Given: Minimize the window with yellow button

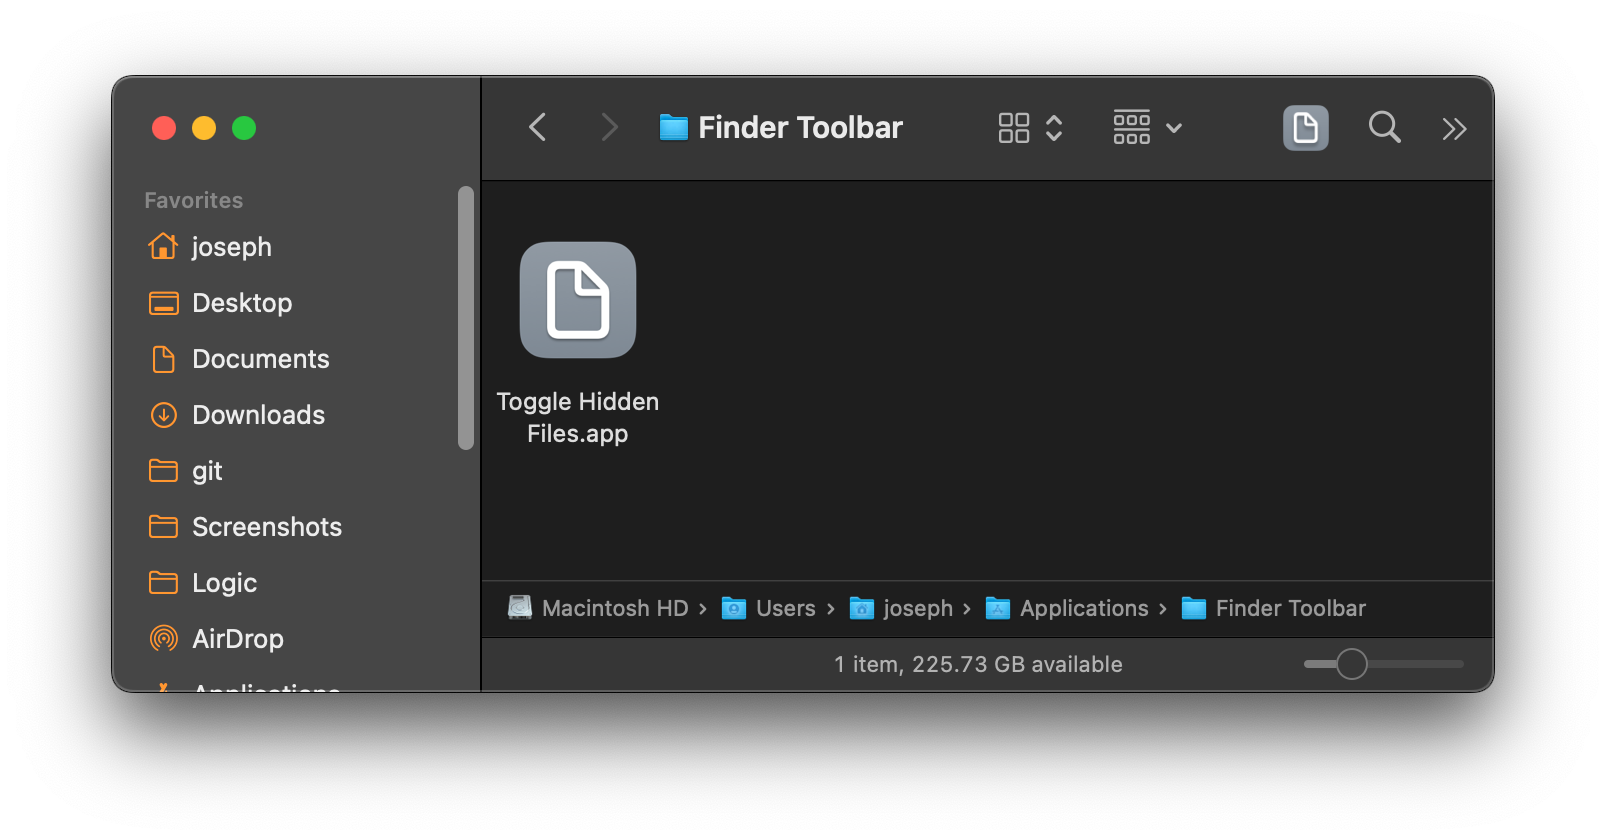Looking at the screenshot, I should point(204,128).
